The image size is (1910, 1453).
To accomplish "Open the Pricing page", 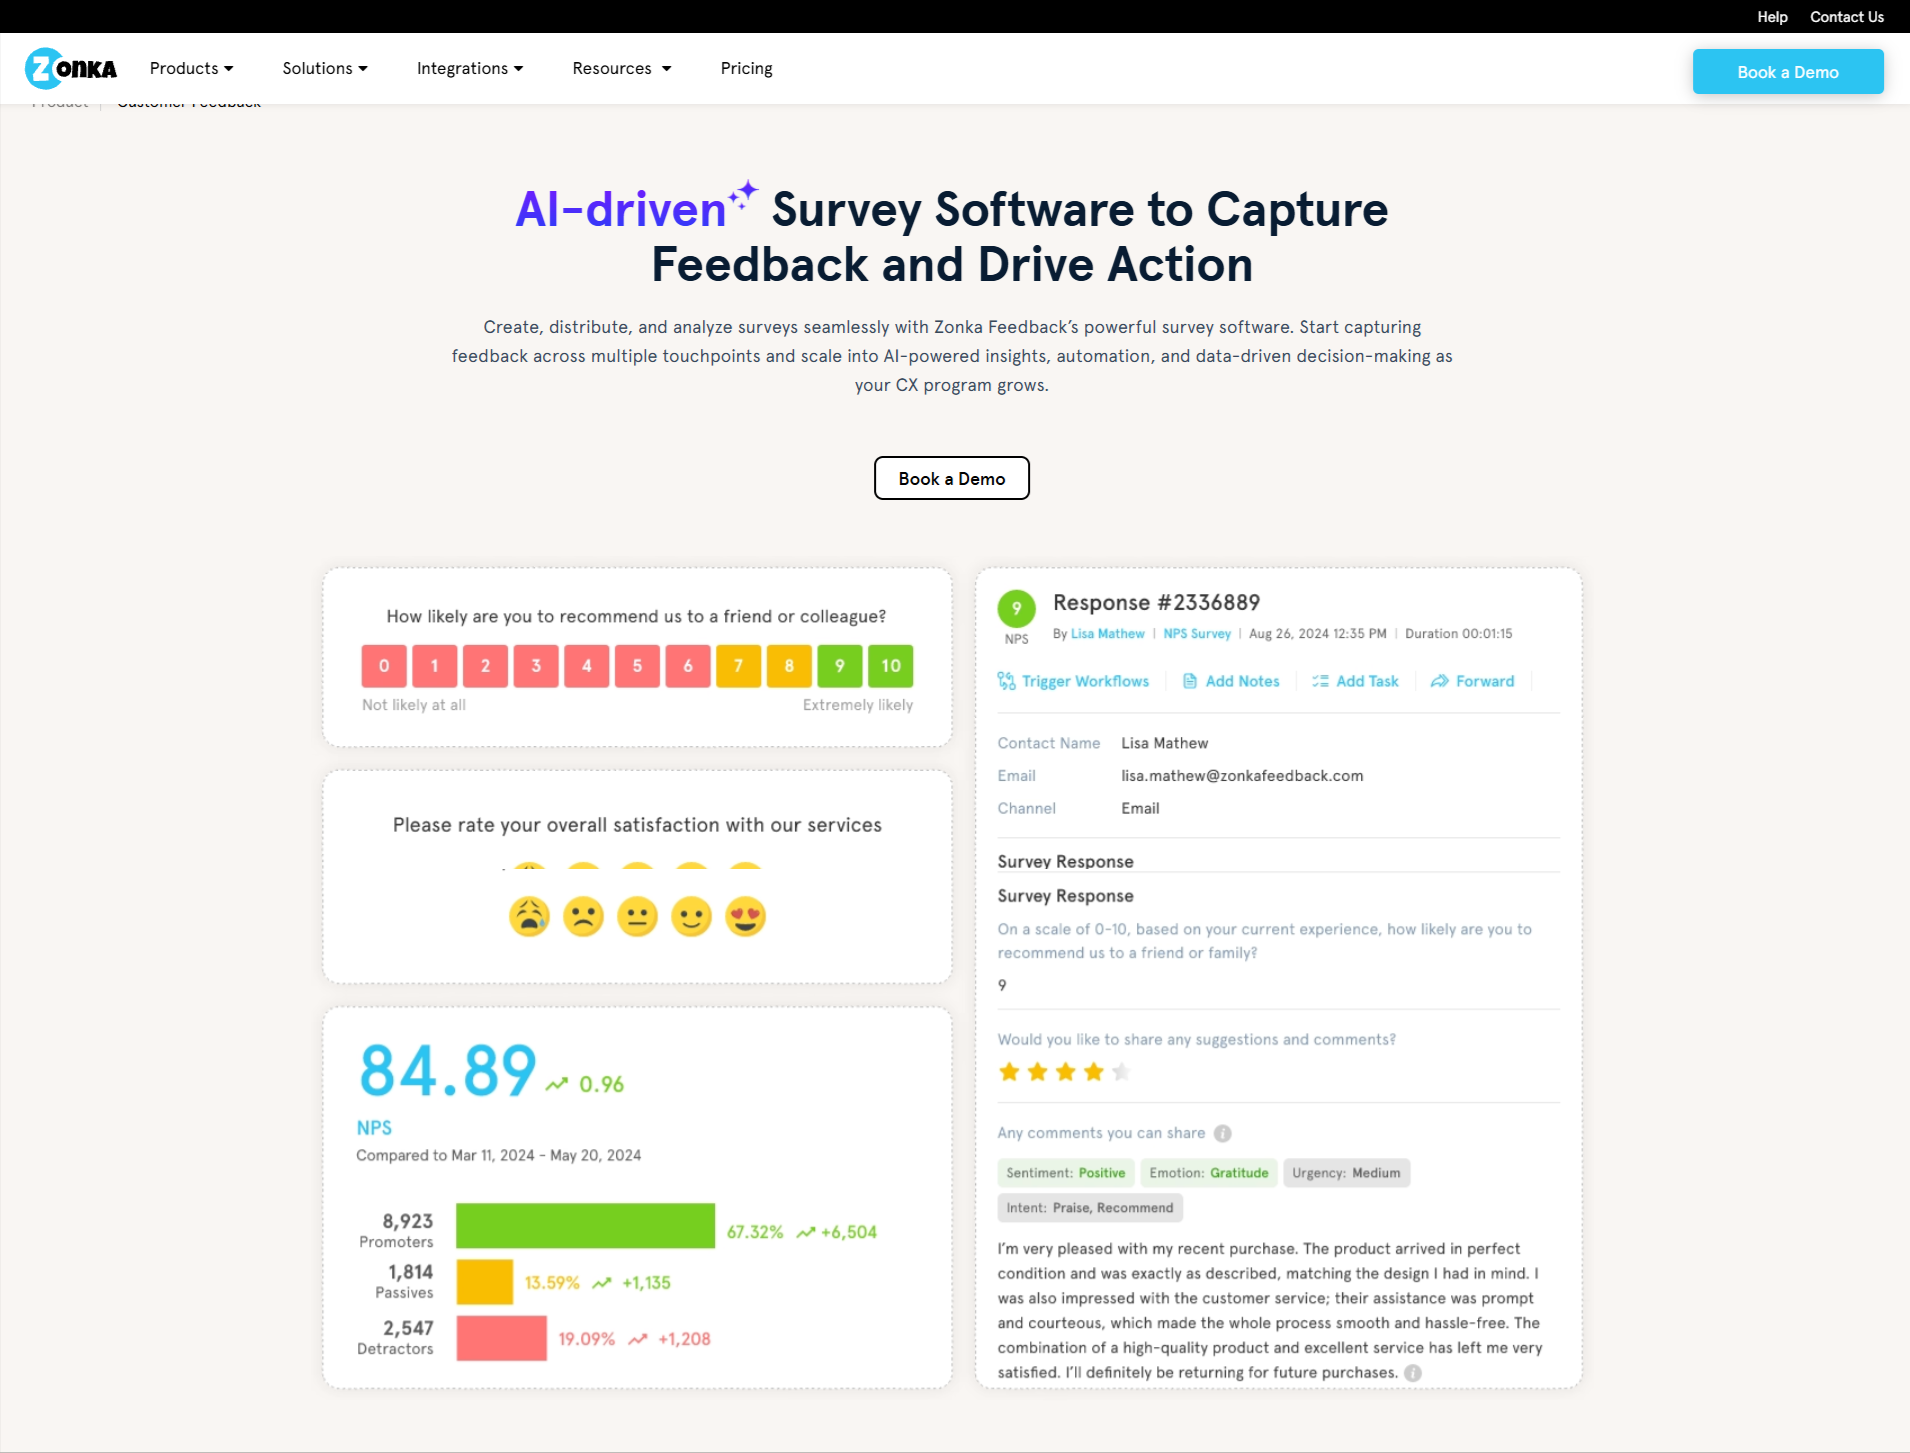I will point(746,68).
